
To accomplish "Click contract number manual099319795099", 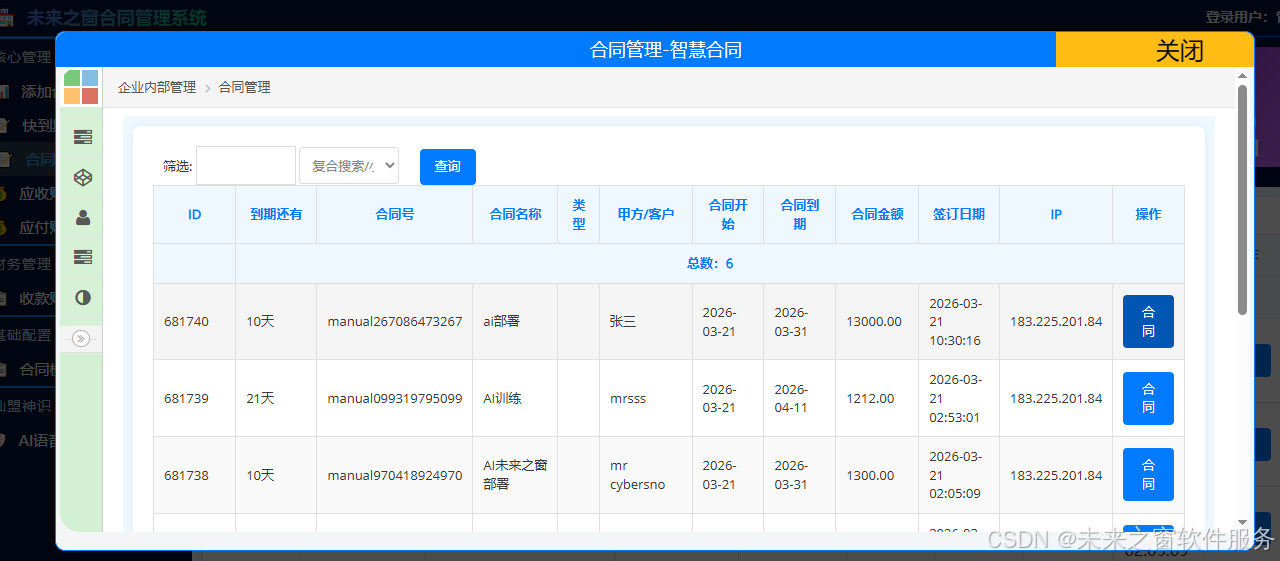I will [x=395, y=398].
